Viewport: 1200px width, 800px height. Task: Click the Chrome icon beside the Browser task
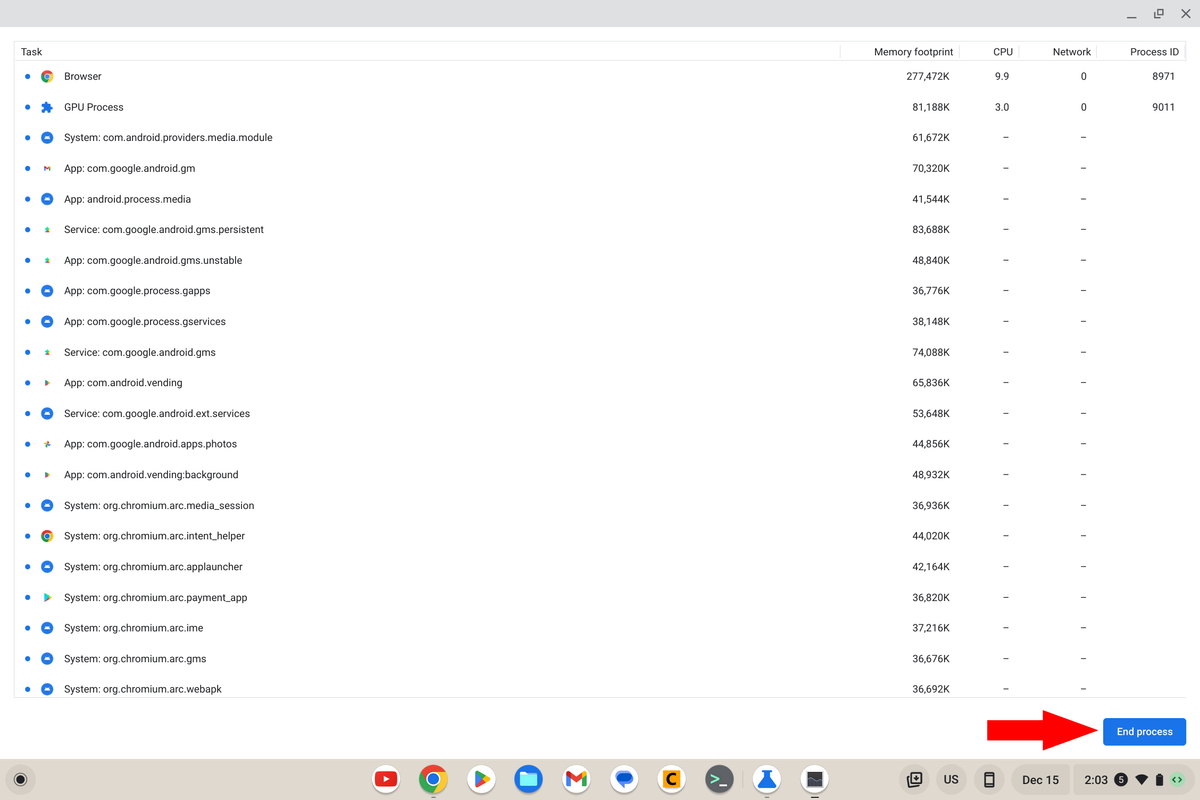[x=47, y=76]
